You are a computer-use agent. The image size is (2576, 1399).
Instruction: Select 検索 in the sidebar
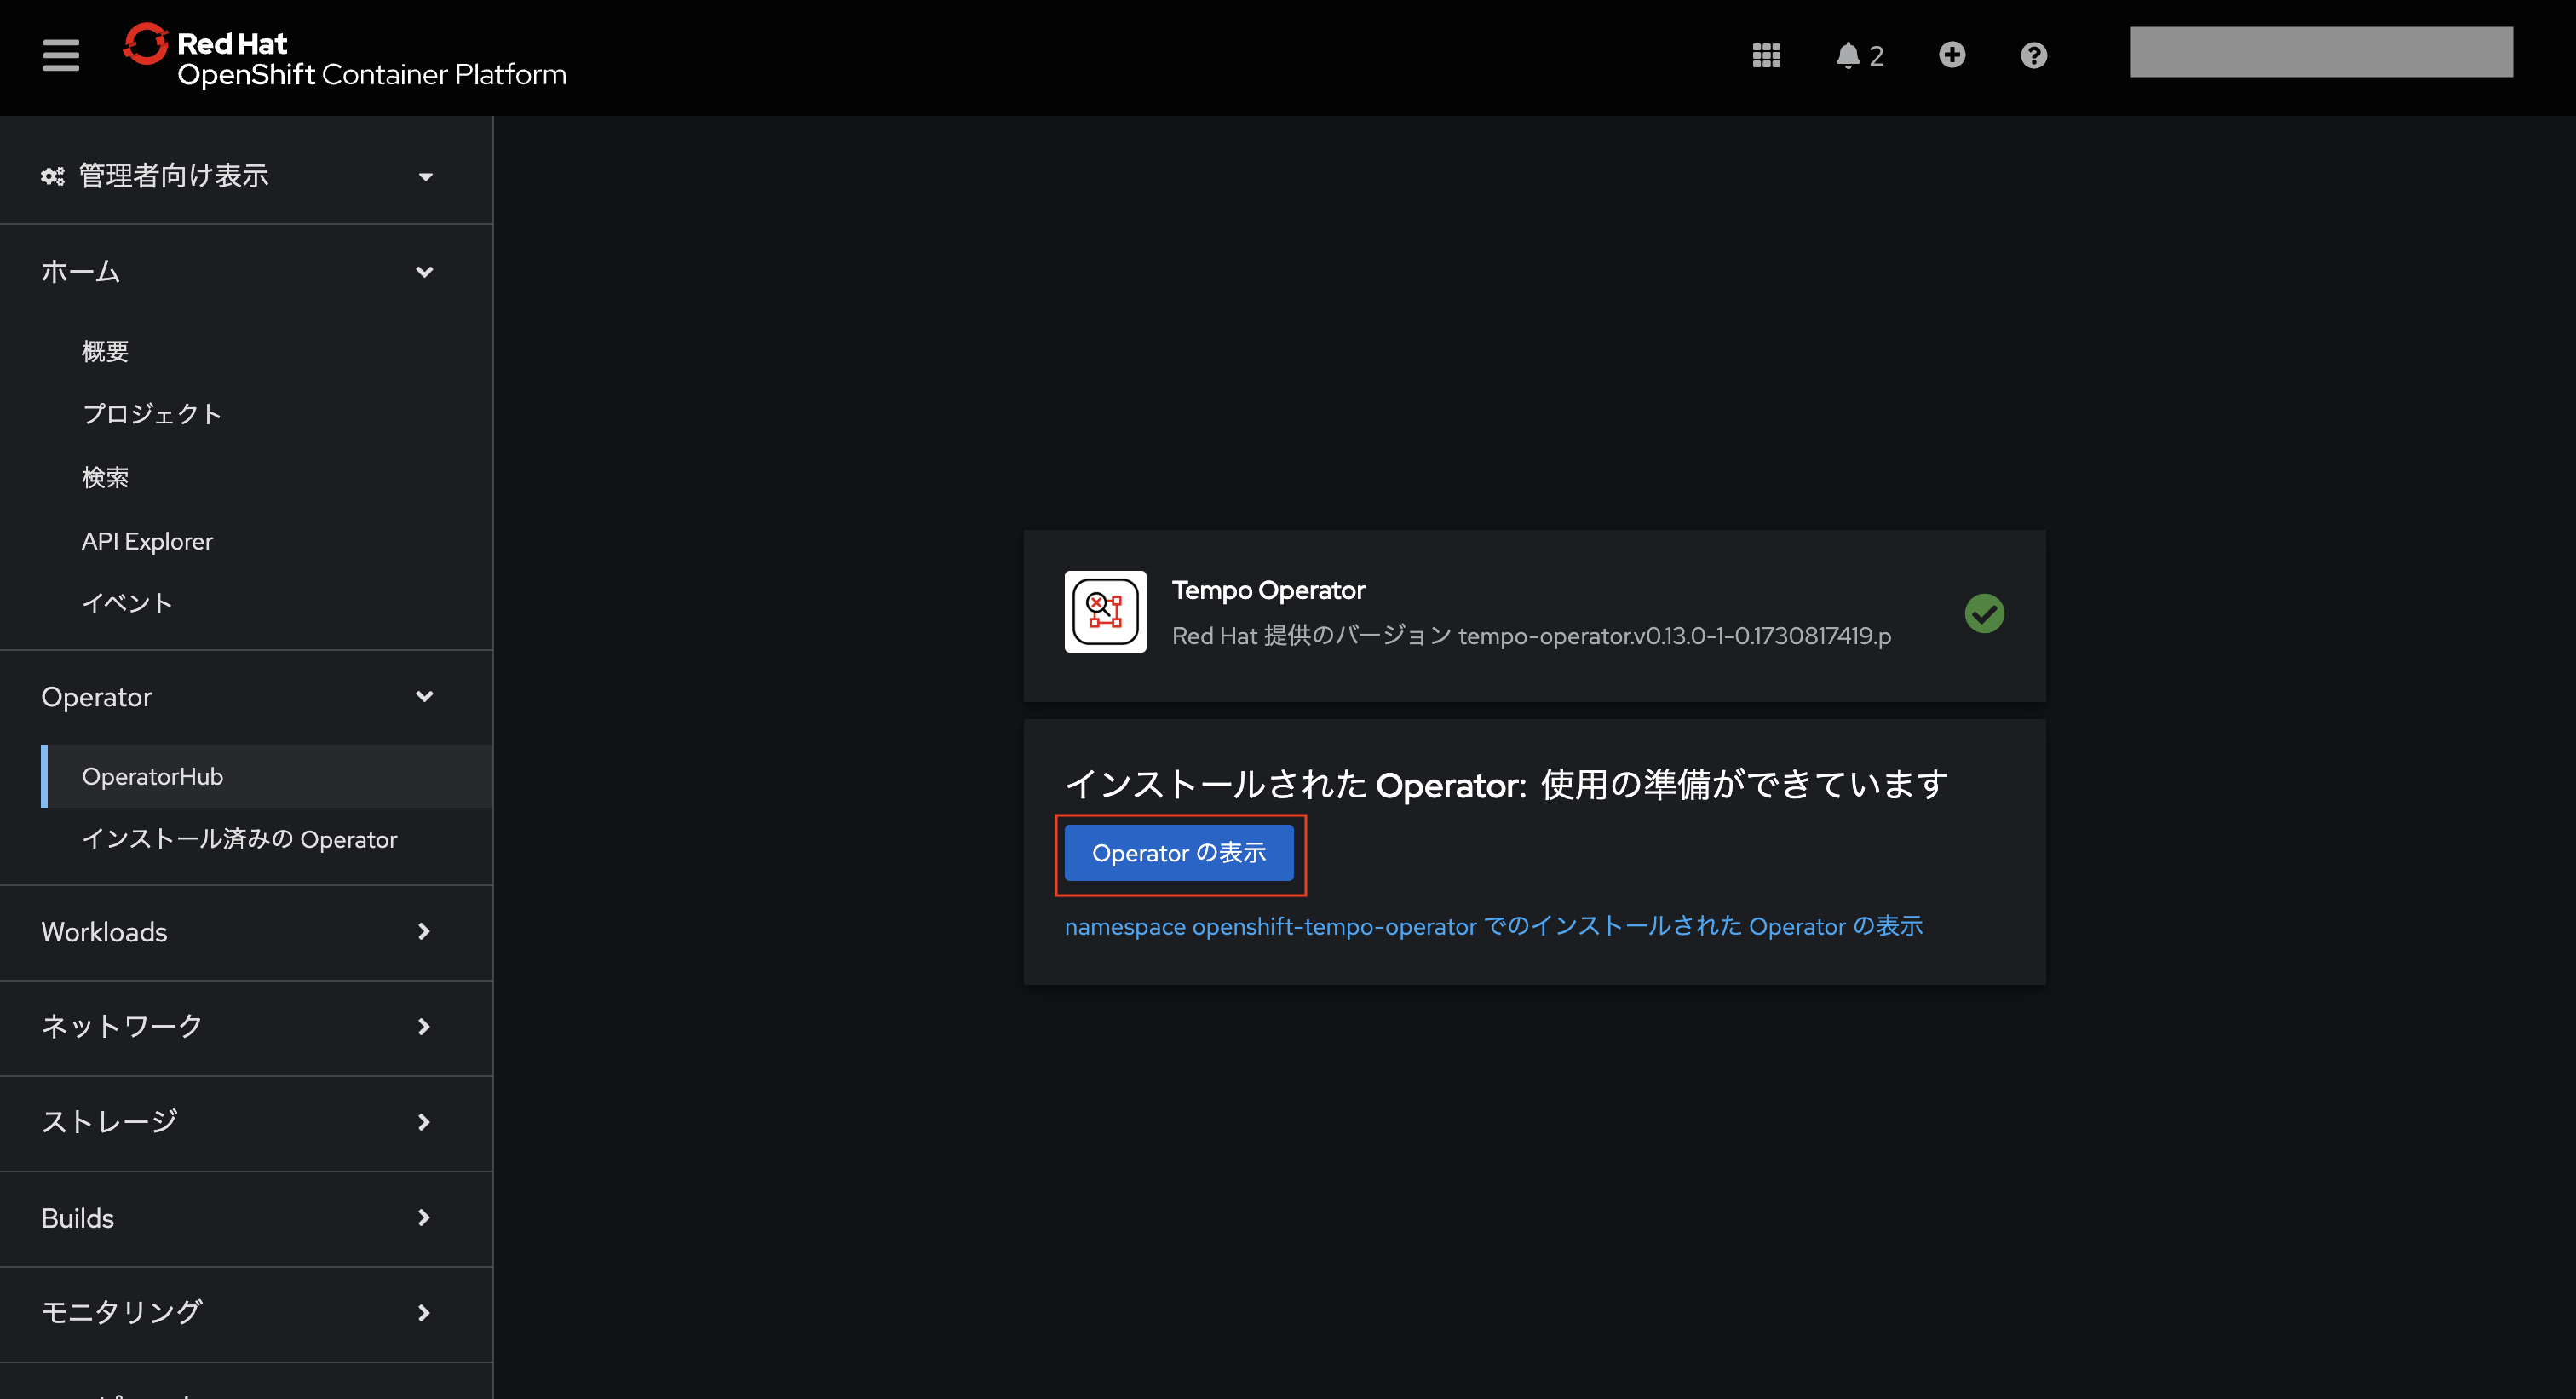(x=105, y=477)
